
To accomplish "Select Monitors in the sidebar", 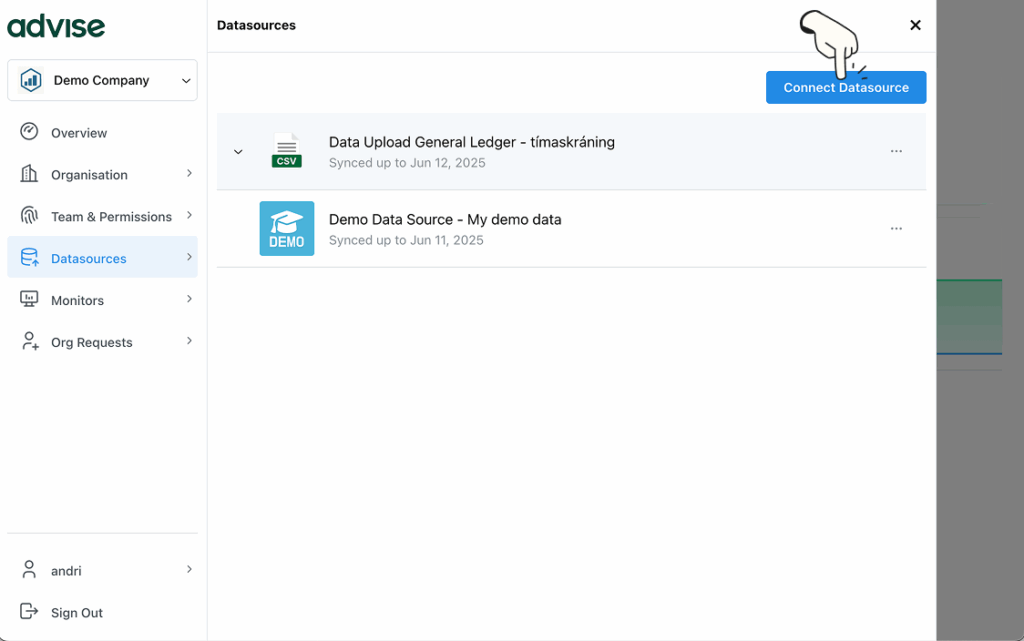I will (78, 300).
